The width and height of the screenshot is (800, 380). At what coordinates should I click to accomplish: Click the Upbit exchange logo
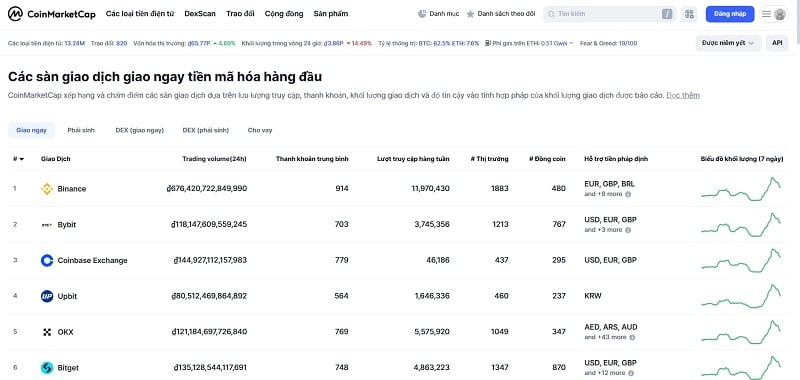point(47,296)
